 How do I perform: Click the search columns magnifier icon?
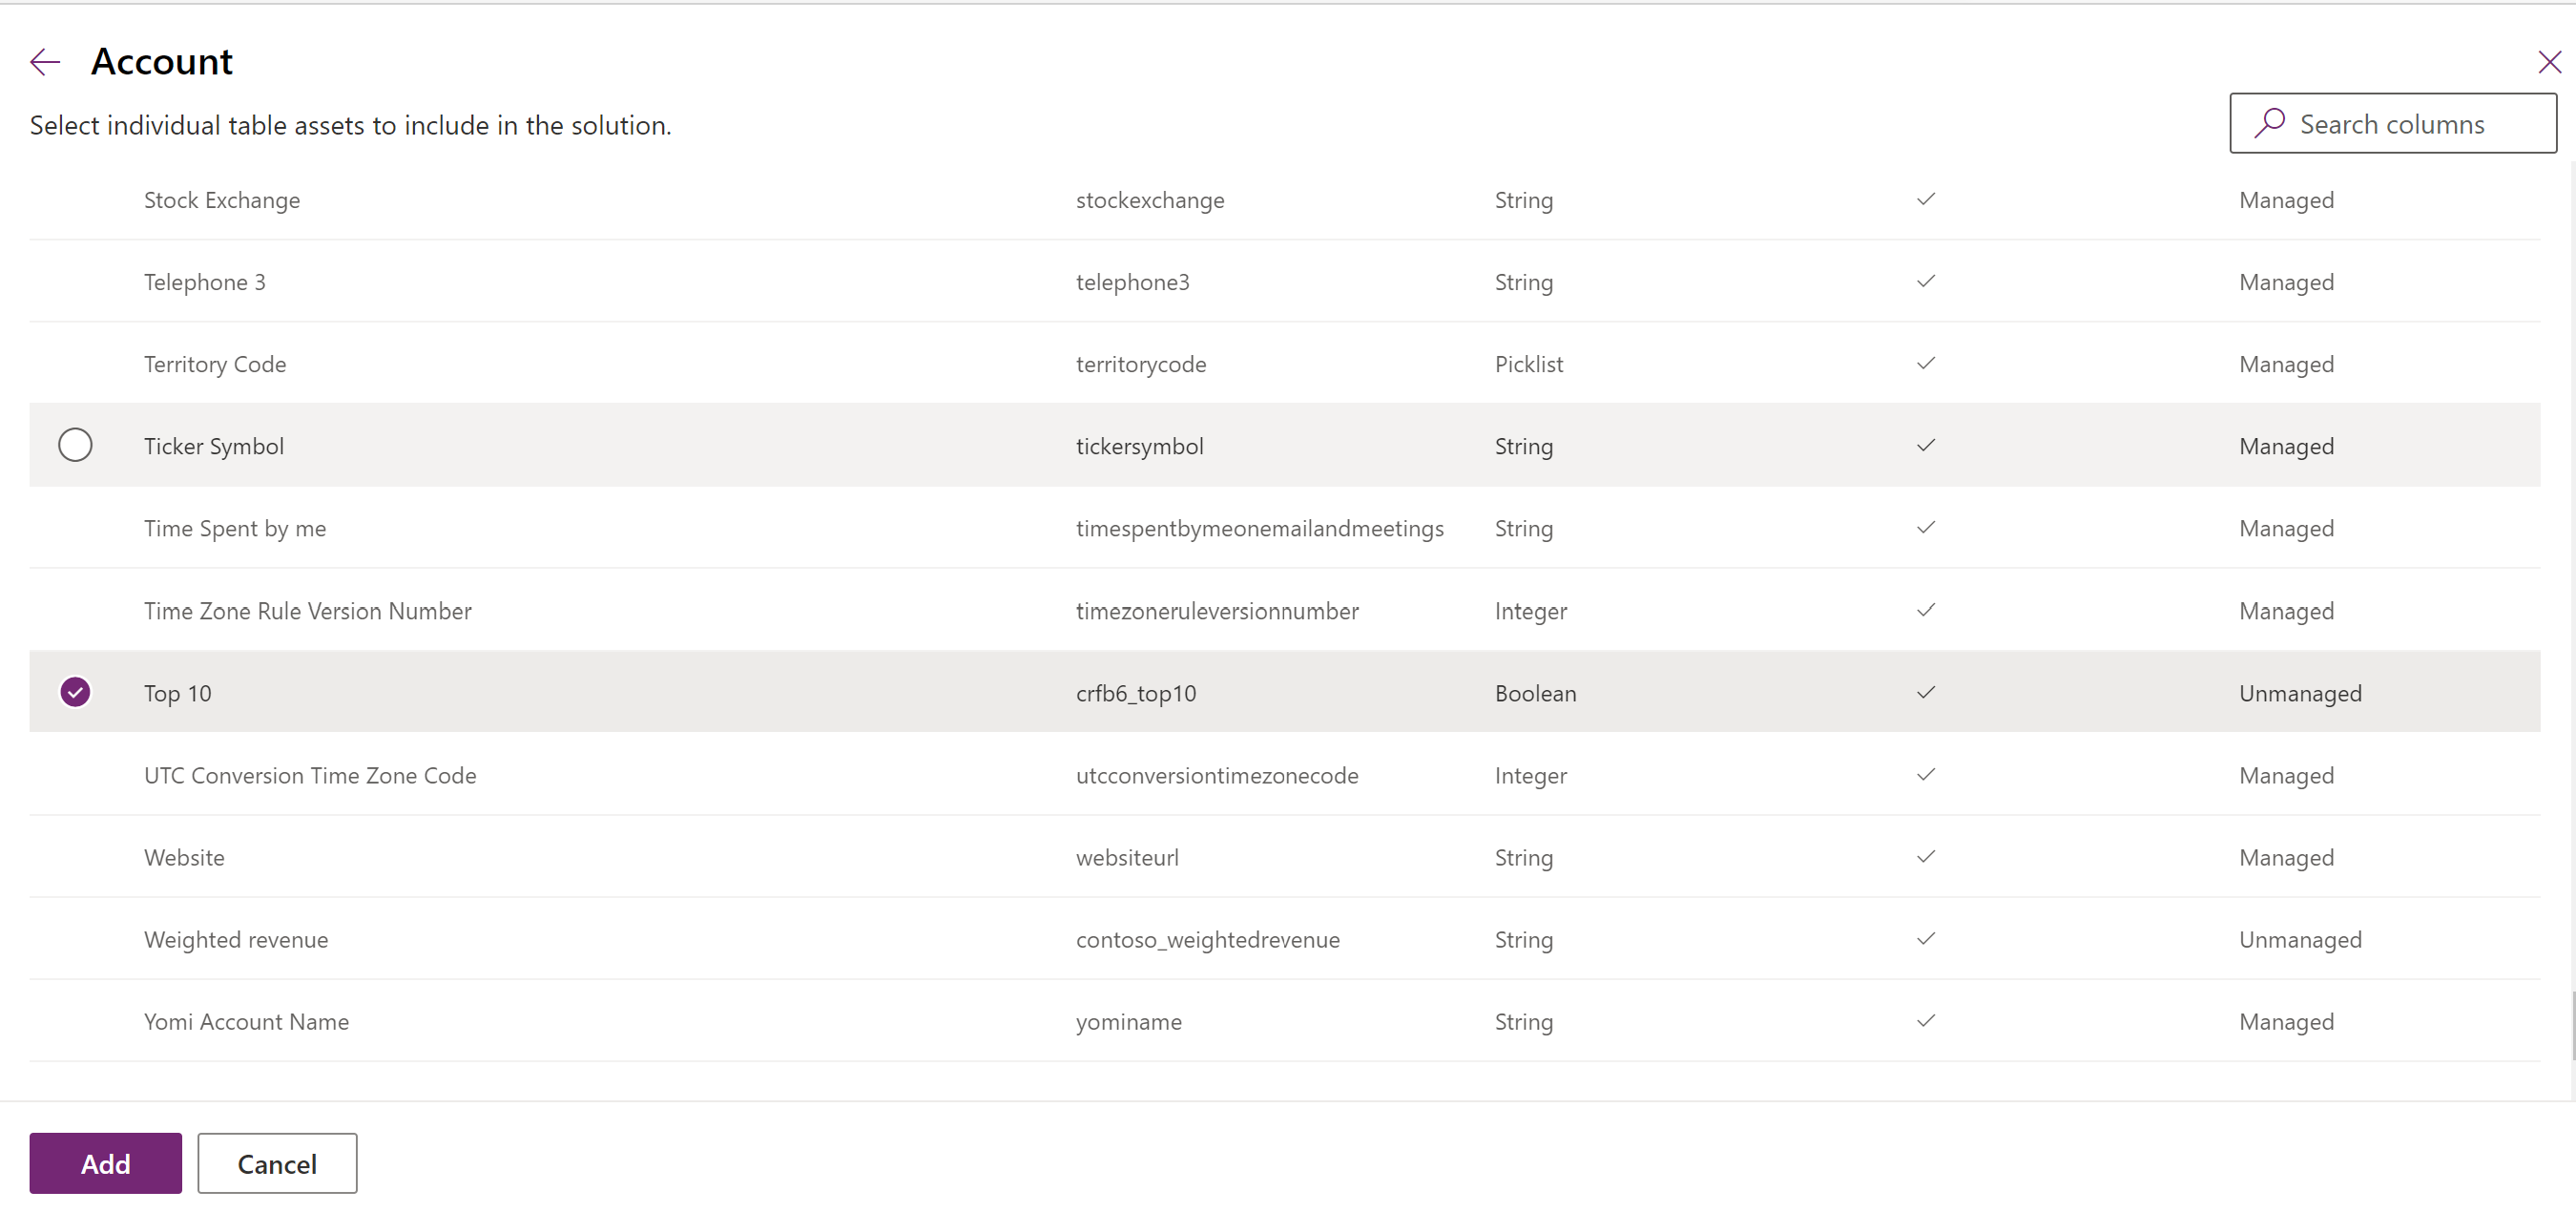click(2269, 123)
